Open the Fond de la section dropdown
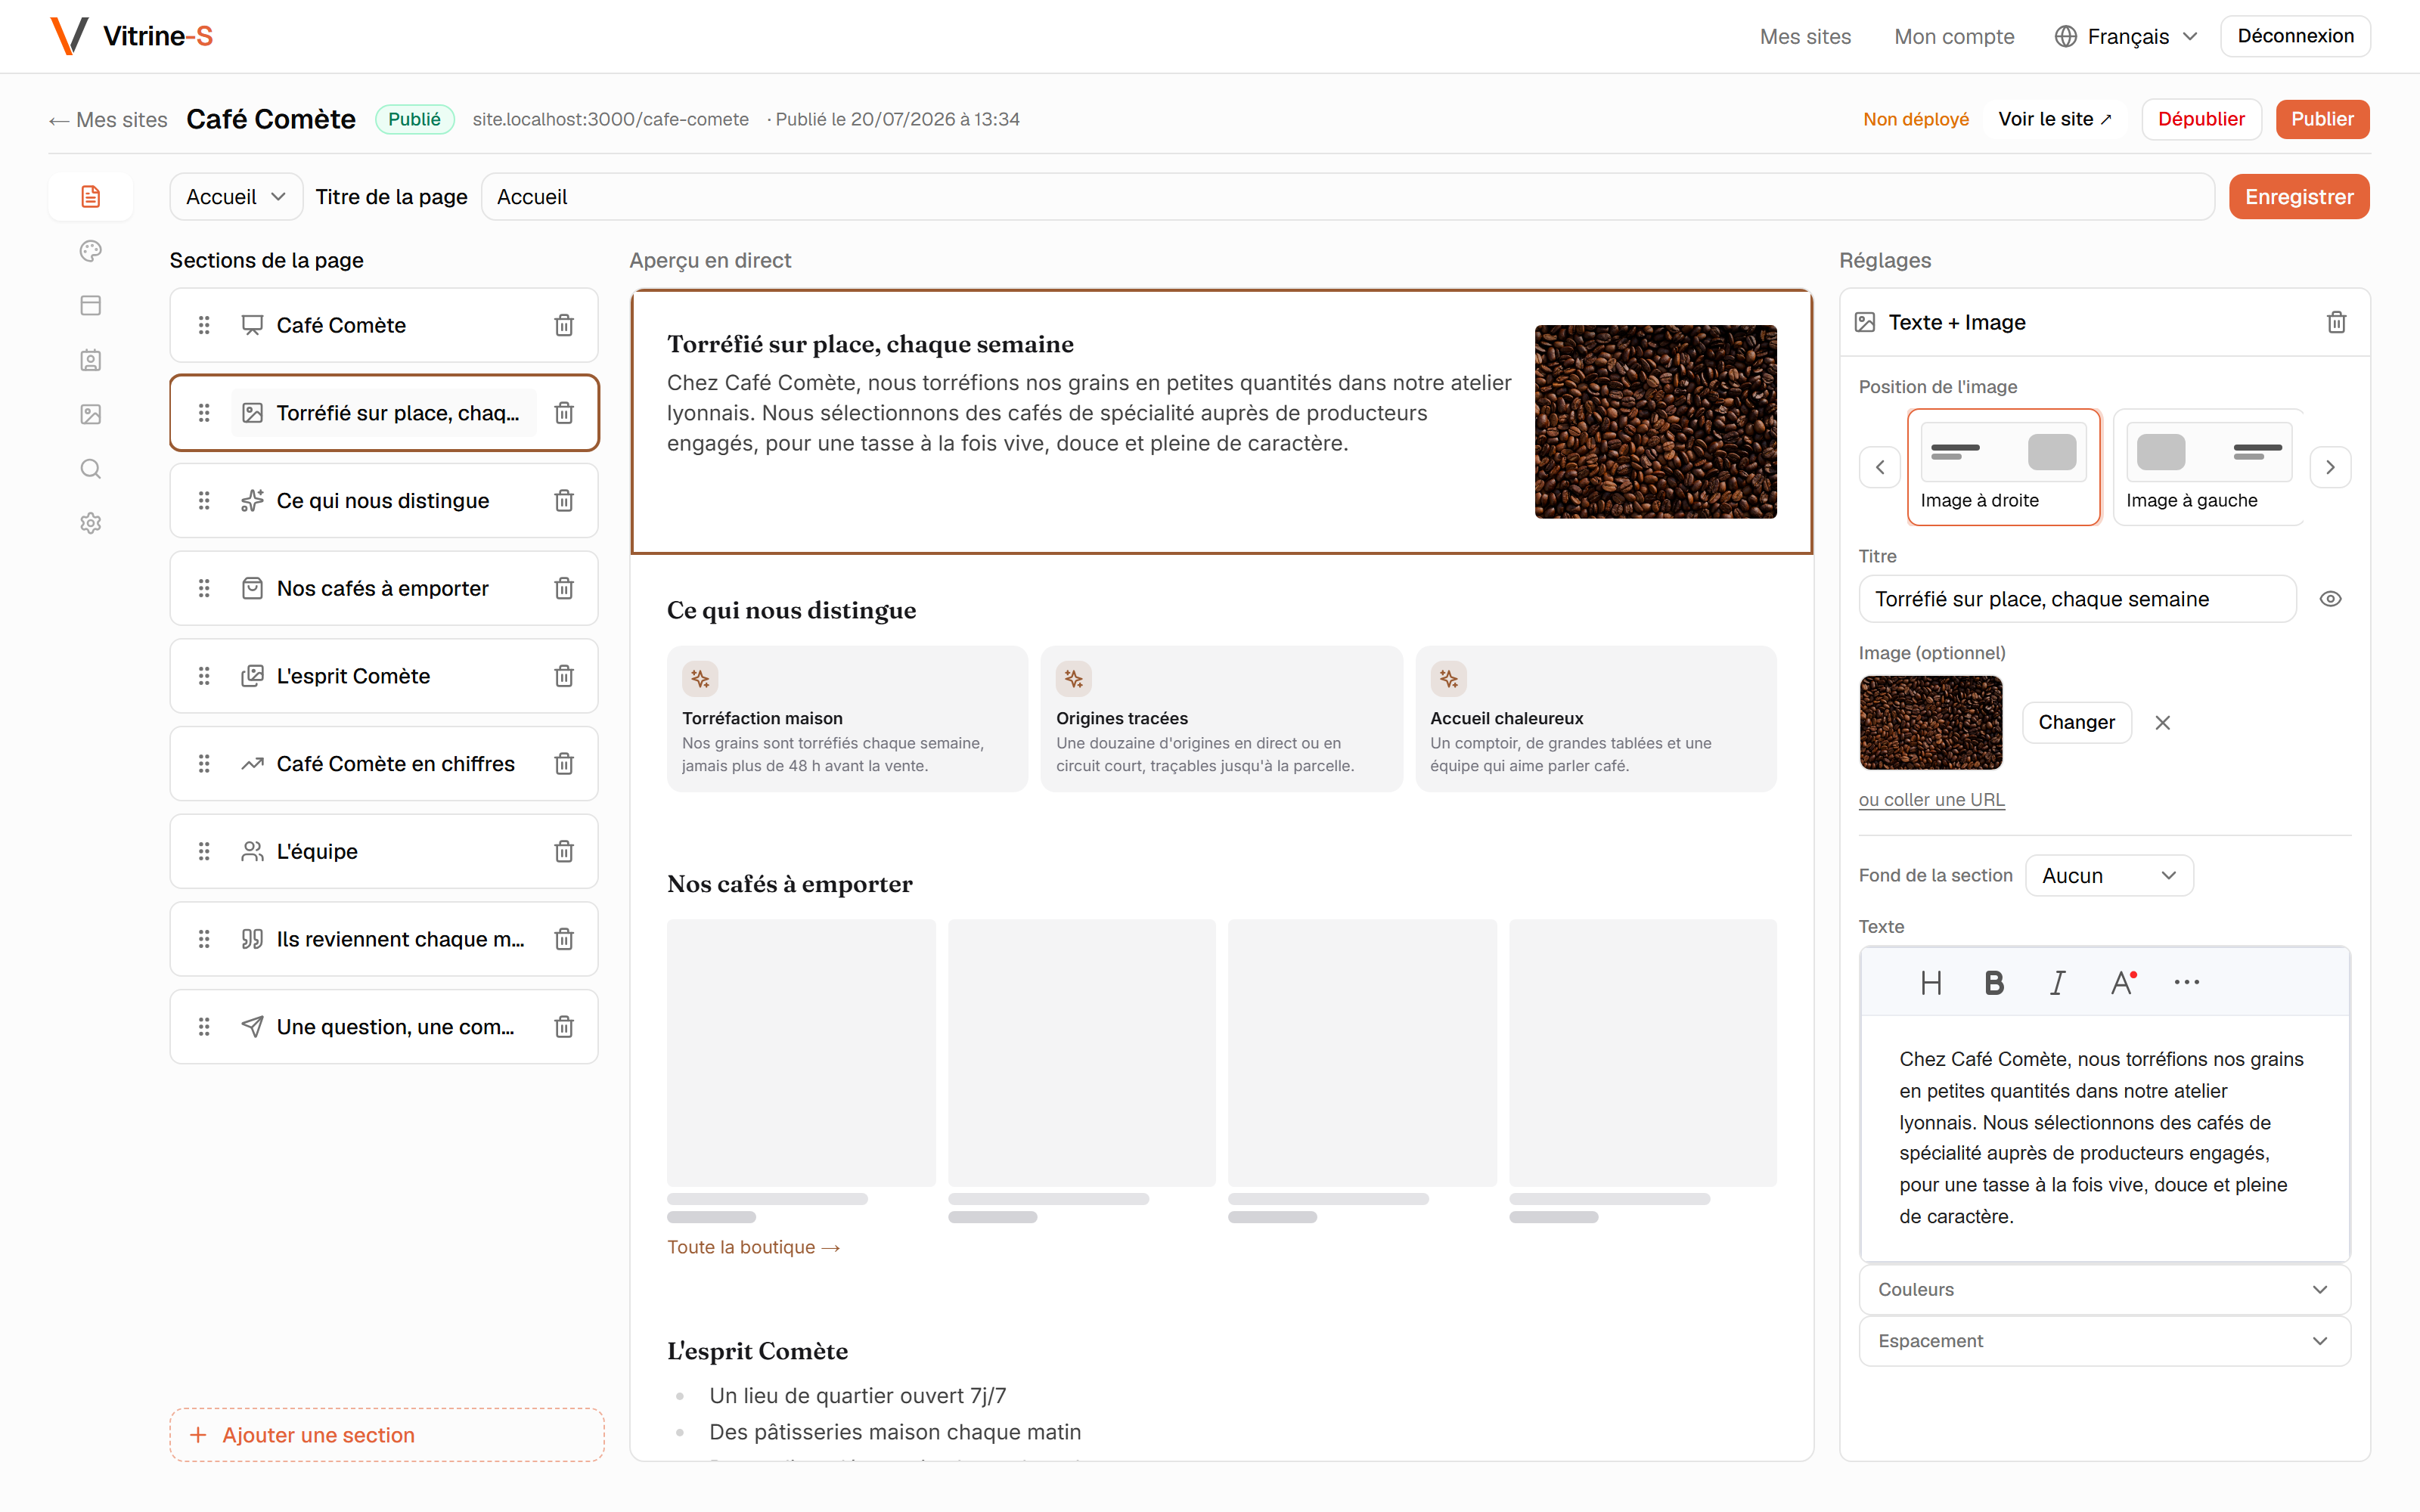Image resolution: width=2420 pixels, height=1512 pixels. click(x=2109, y=875)
